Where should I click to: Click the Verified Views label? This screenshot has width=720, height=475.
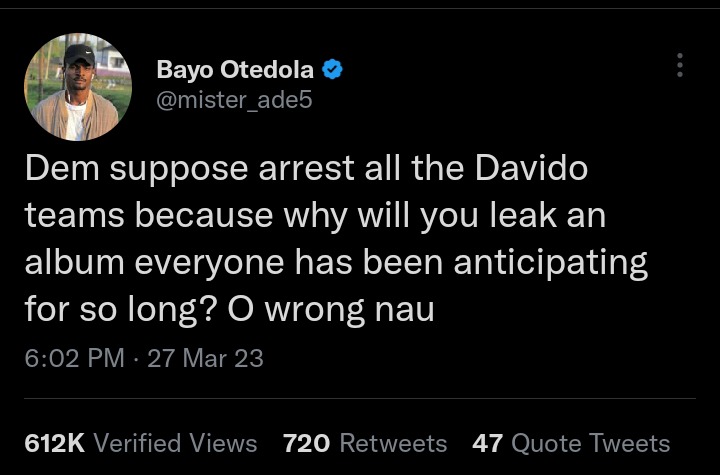click(x=175, y=443)
